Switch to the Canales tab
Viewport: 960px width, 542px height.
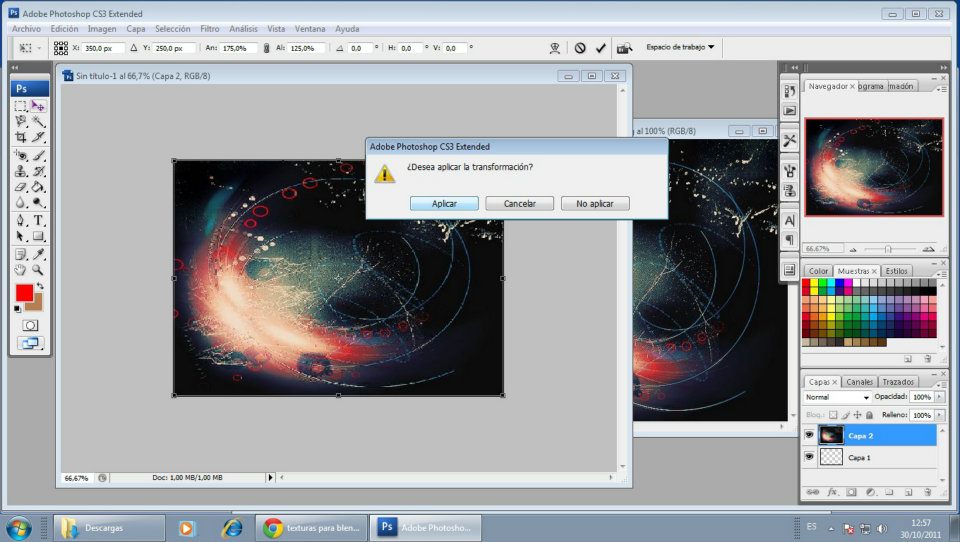click(859, 382)
